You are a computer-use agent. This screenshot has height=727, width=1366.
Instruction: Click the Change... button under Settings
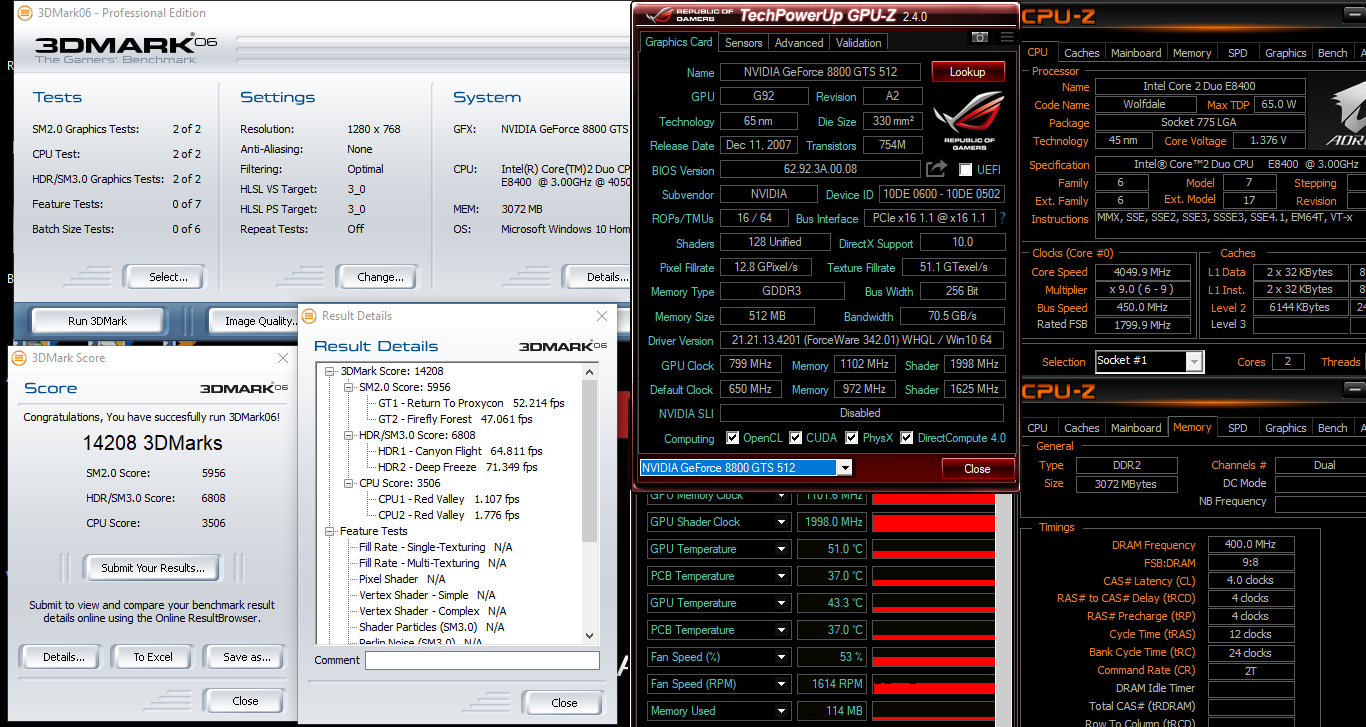(x=380, y=277)
